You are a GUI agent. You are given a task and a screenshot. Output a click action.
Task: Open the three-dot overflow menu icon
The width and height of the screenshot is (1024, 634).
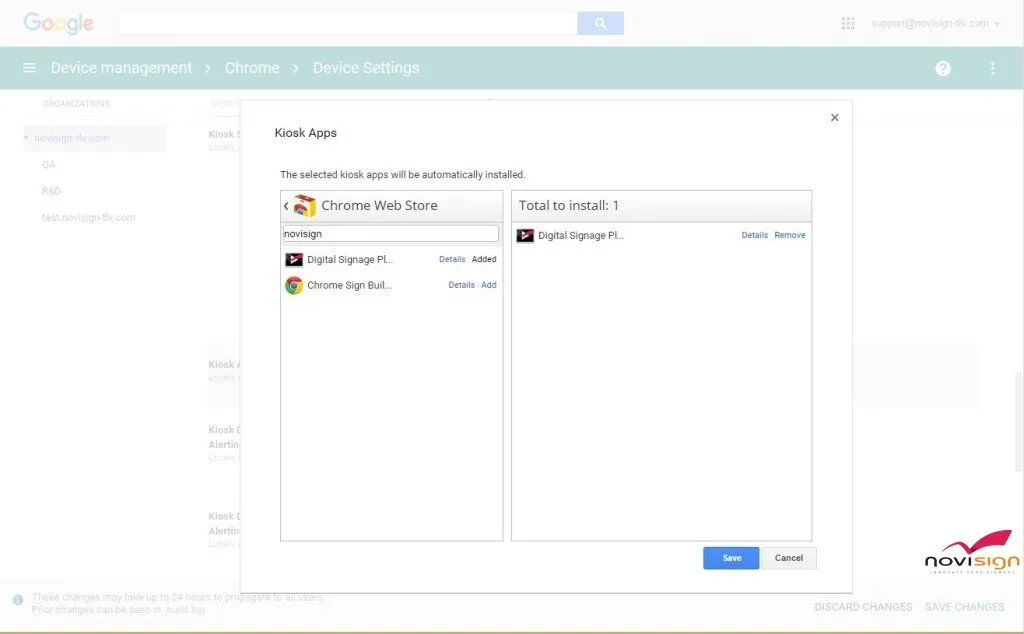click(992, 68)
